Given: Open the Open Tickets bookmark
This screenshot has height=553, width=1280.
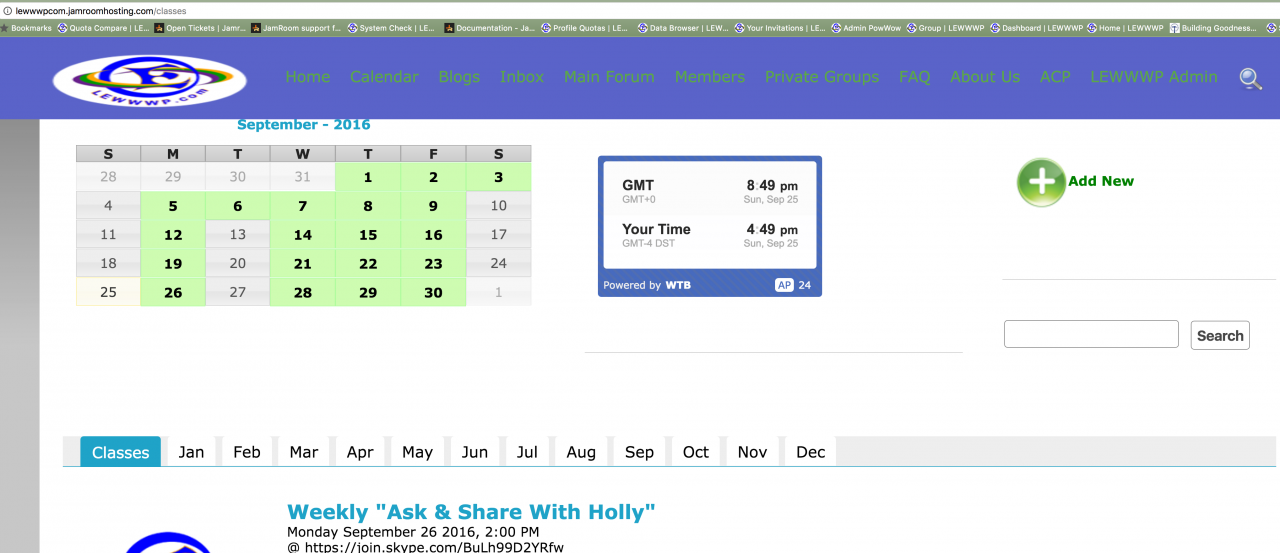Looking at the screenshot, I should (x=200, y=28).
